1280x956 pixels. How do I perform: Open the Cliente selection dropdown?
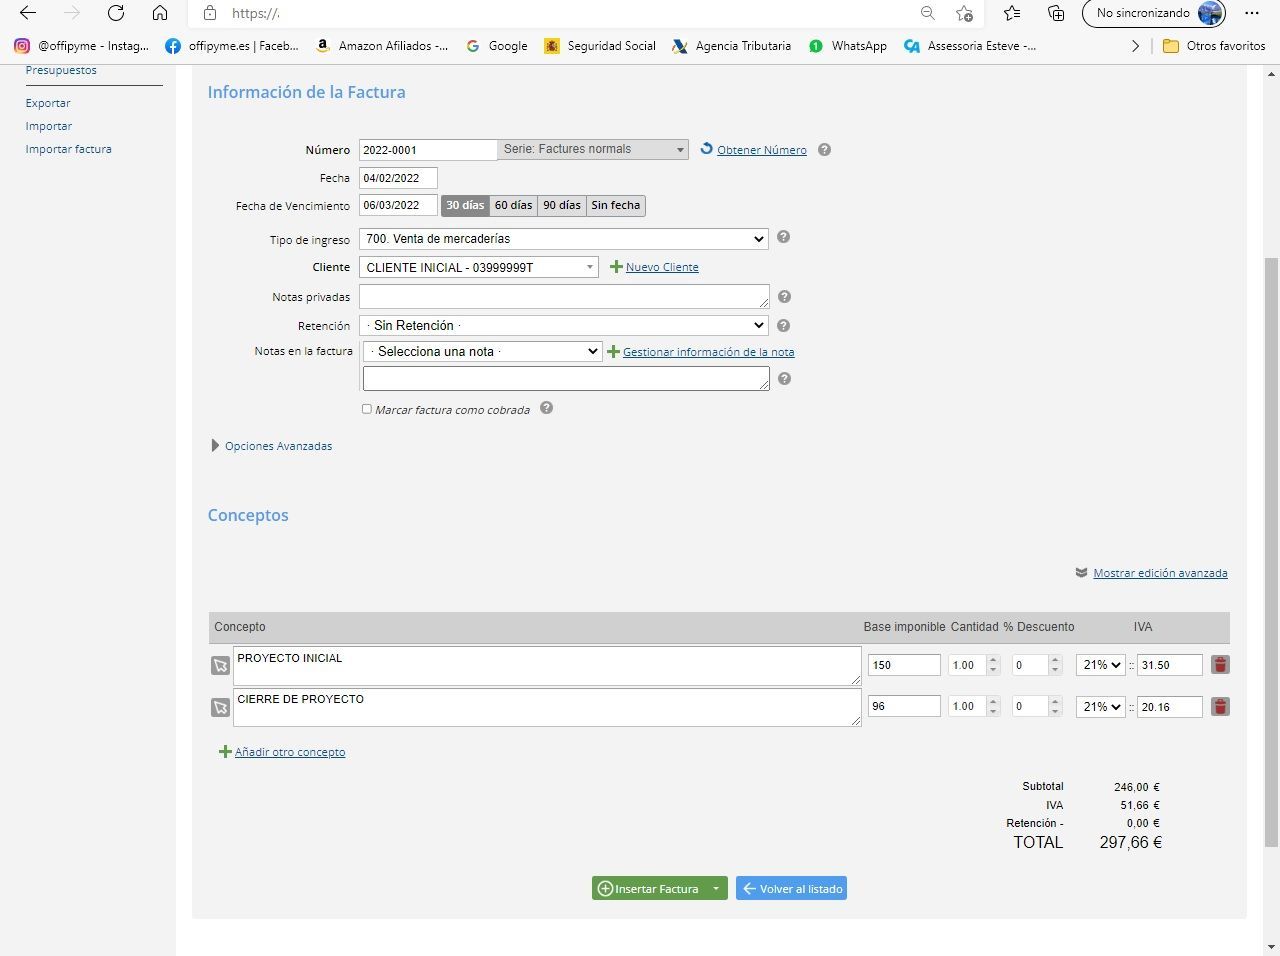tap(479, 268)
